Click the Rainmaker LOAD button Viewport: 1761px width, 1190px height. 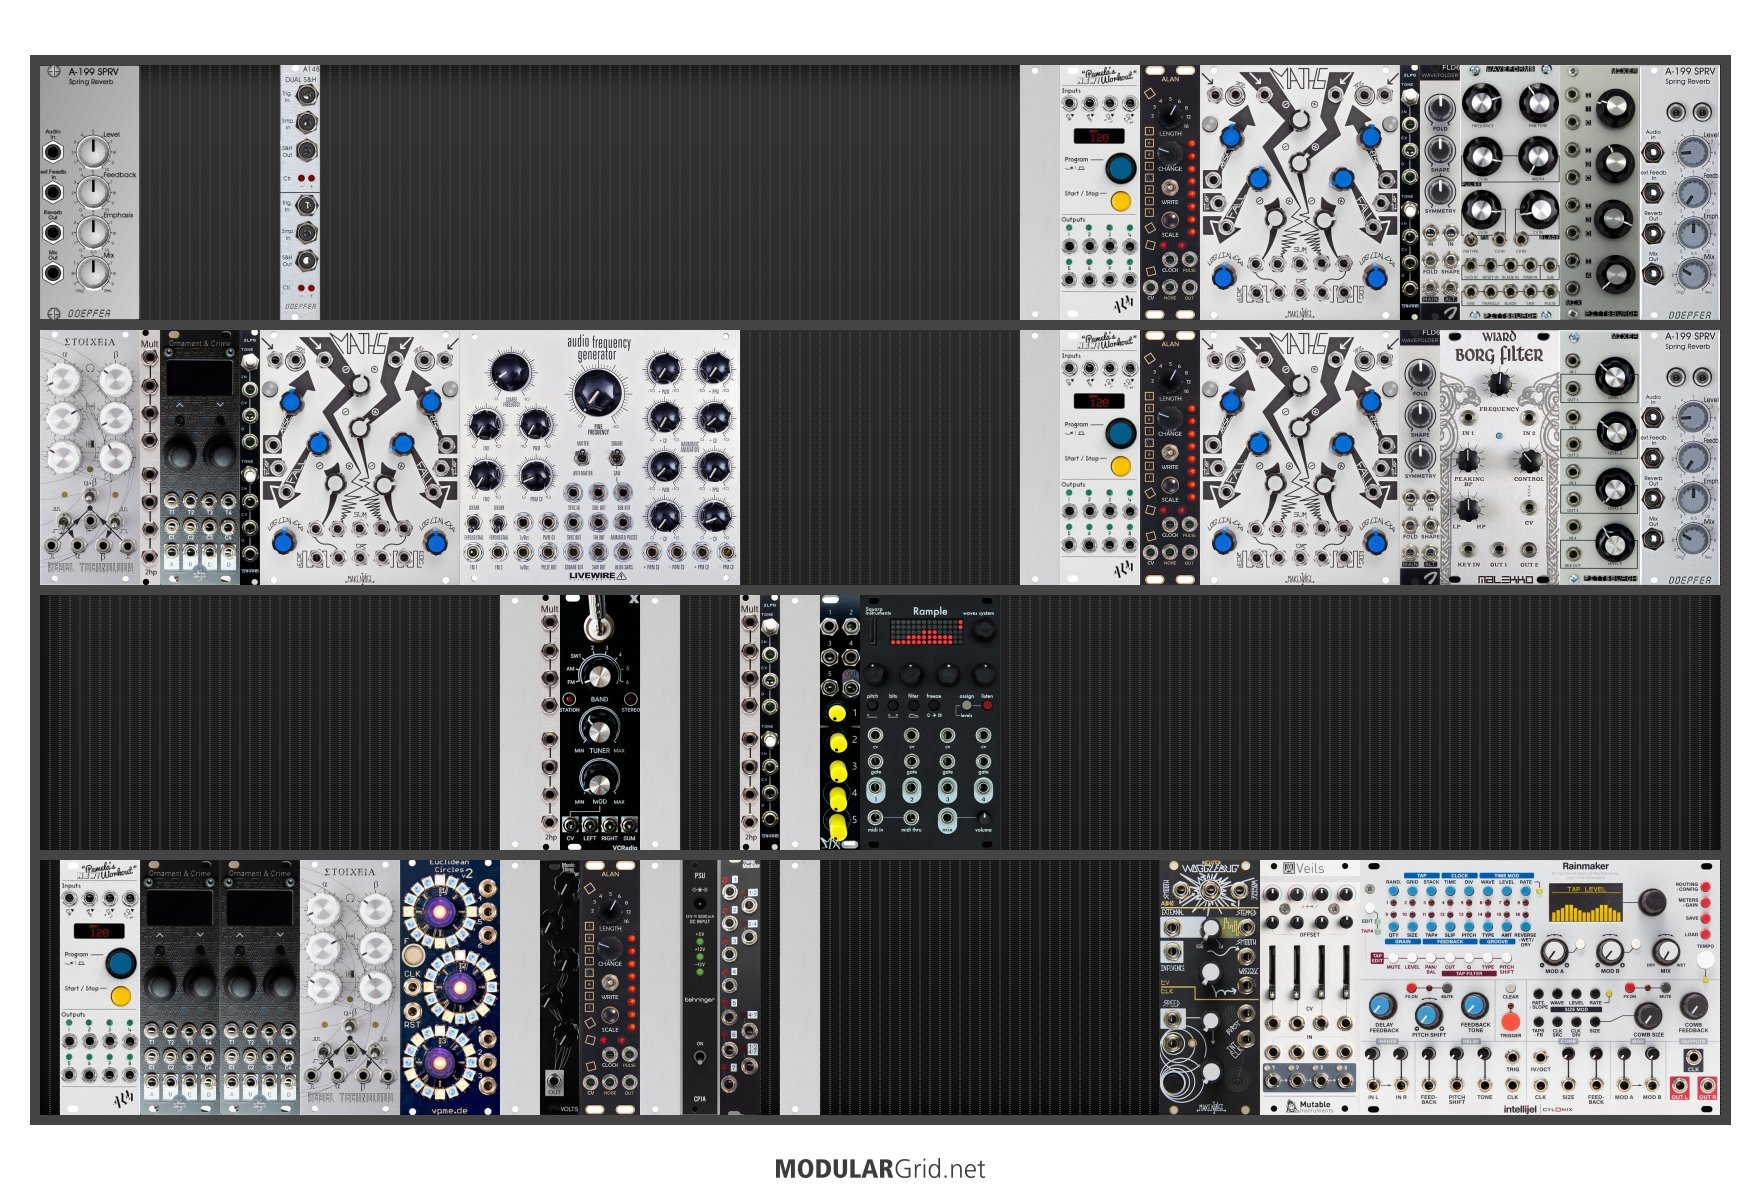tap(1705, 934)
